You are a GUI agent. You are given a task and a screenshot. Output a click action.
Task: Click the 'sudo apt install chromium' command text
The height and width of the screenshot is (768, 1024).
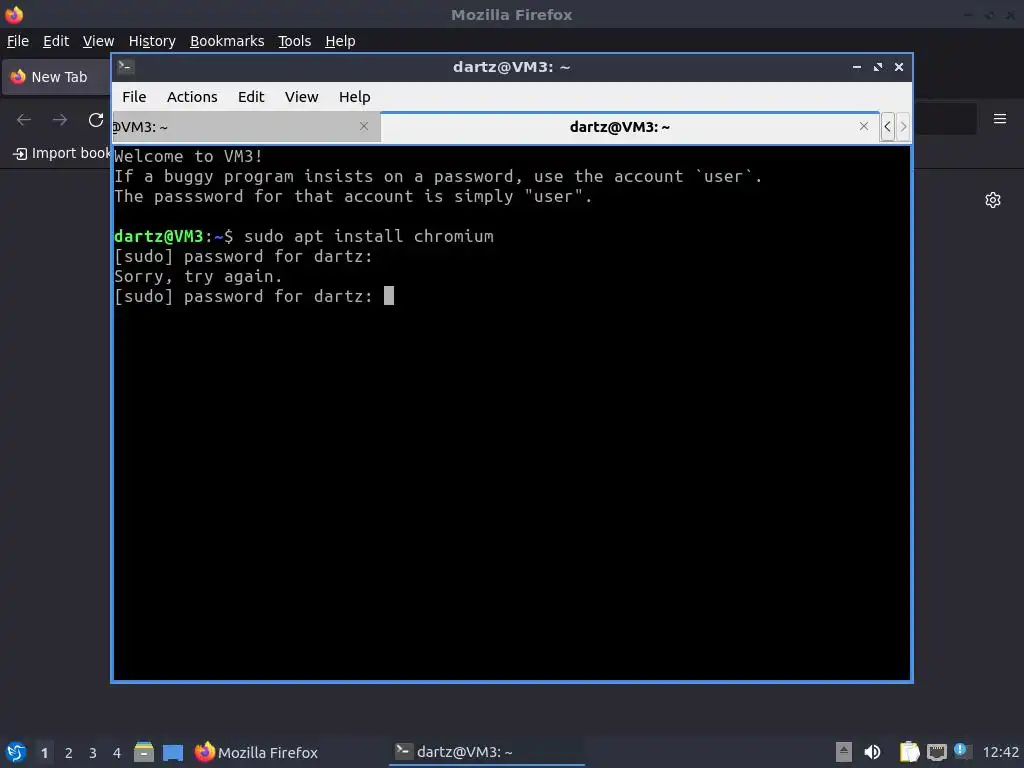pyautogui.click(x=368, y=236)
